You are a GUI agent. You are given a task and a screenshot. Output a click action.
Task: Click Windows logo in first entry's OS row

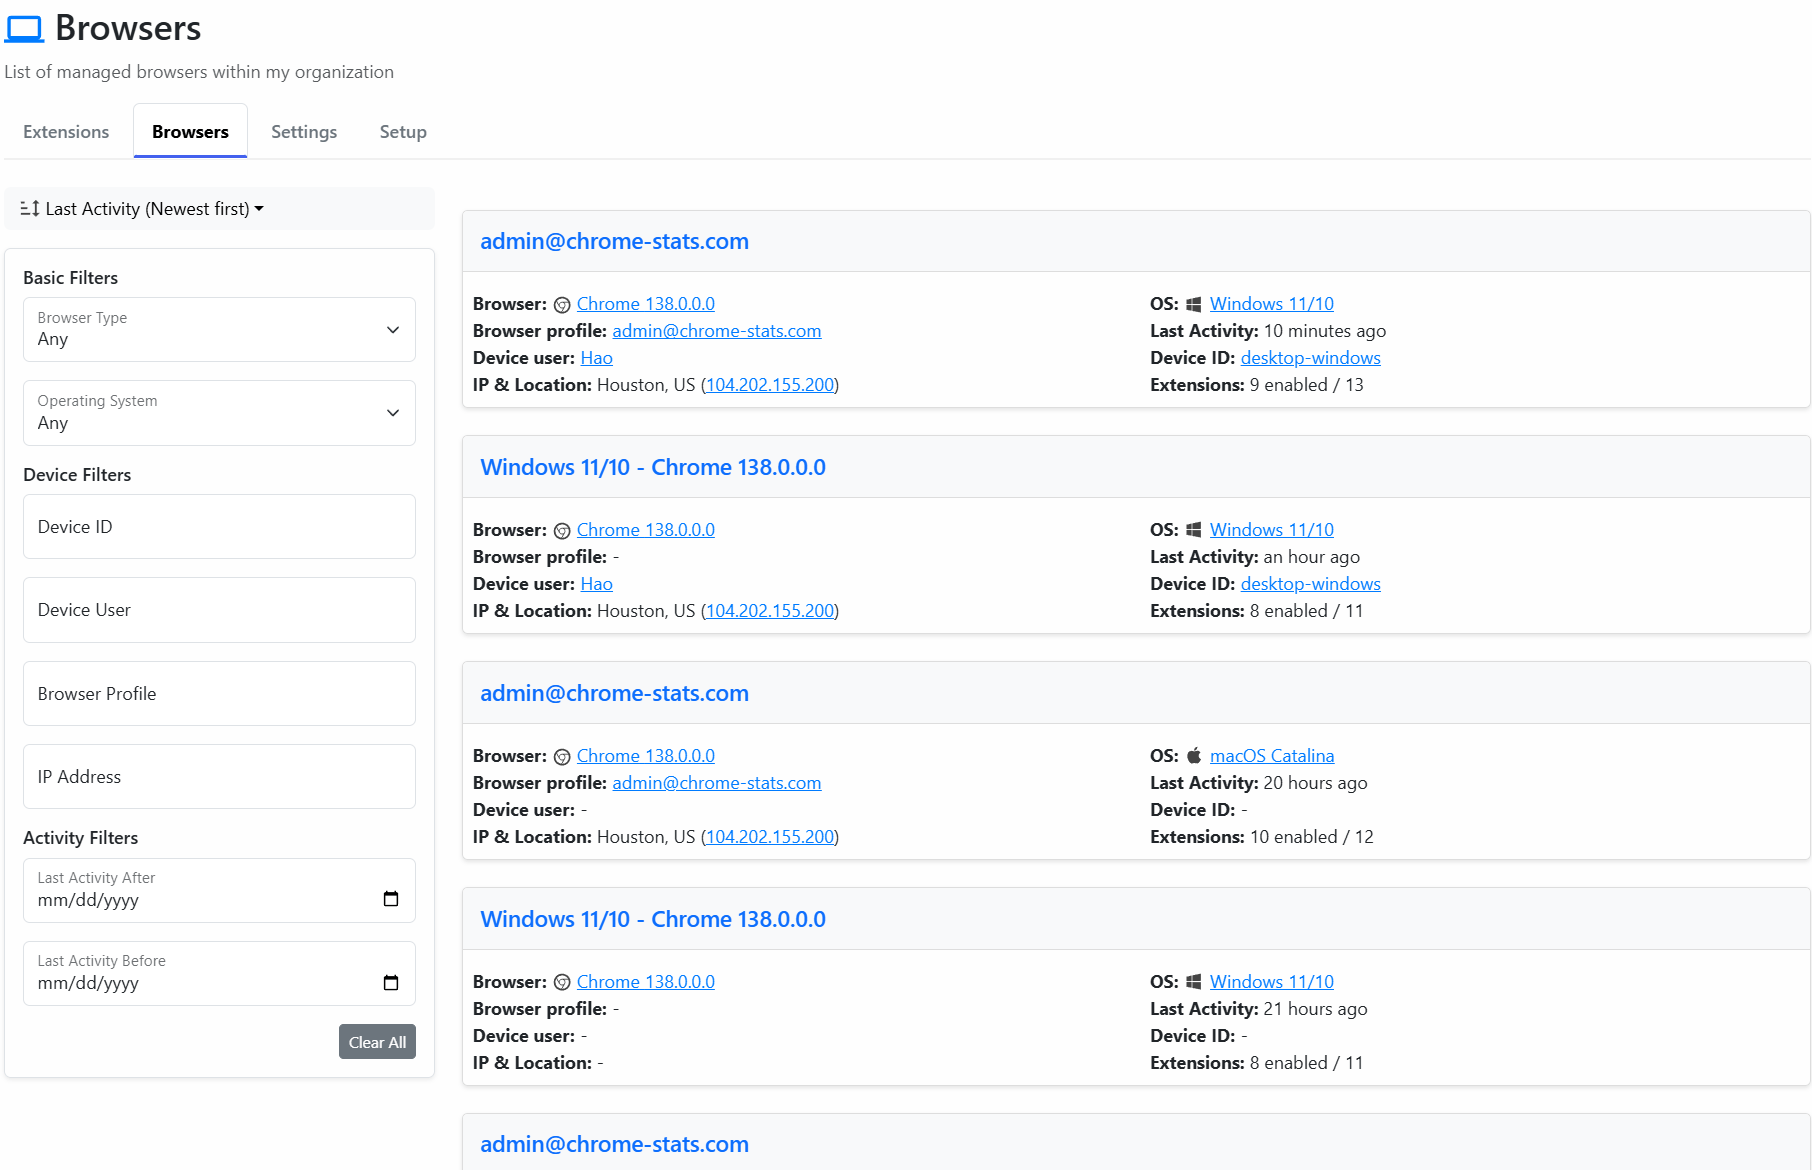click(x=1193, y=304)
